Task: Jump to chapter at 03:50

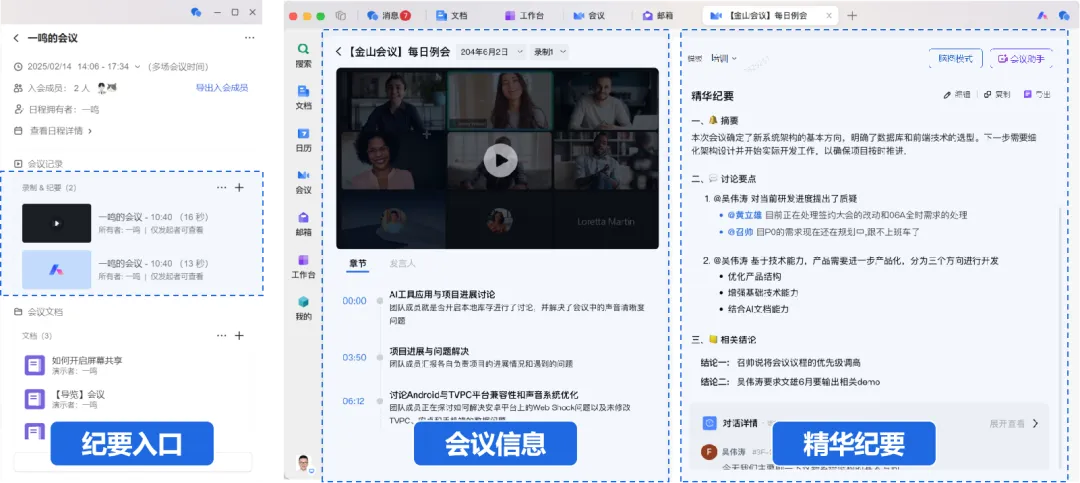Action: tap(354, 357)
